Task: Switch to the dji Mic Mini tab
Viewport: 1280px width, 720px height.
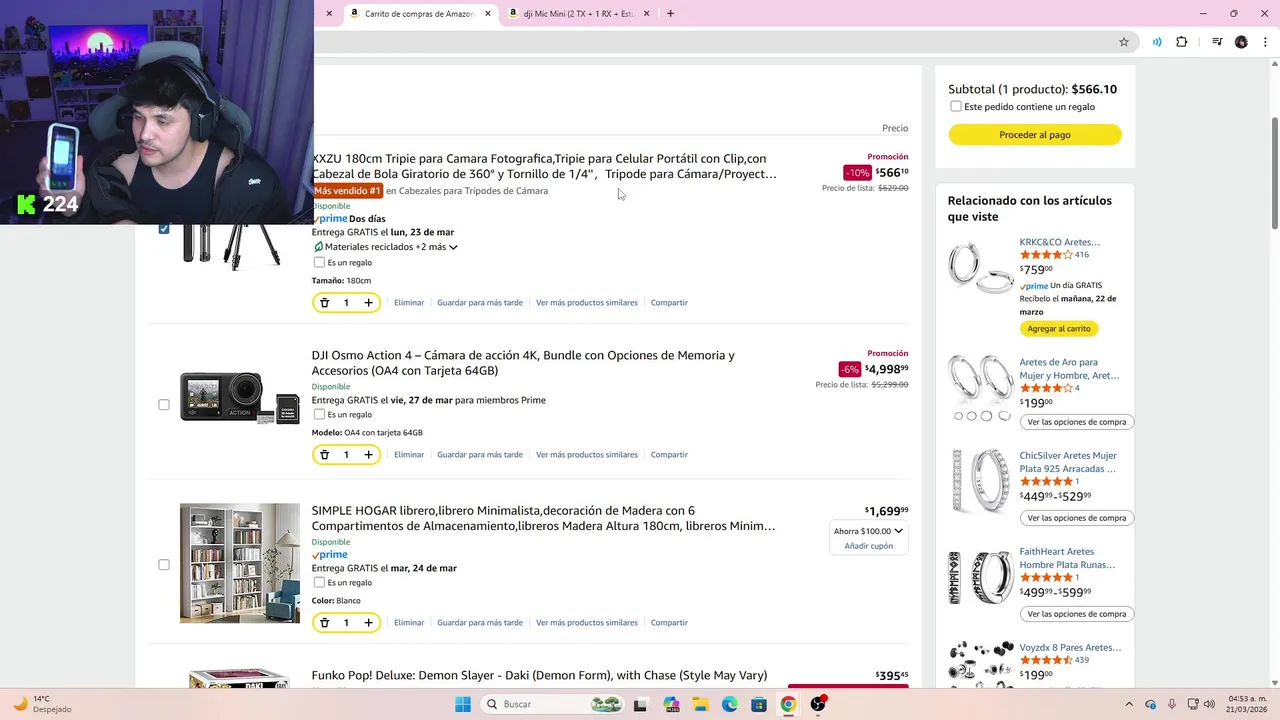Action: click(580, 14)
